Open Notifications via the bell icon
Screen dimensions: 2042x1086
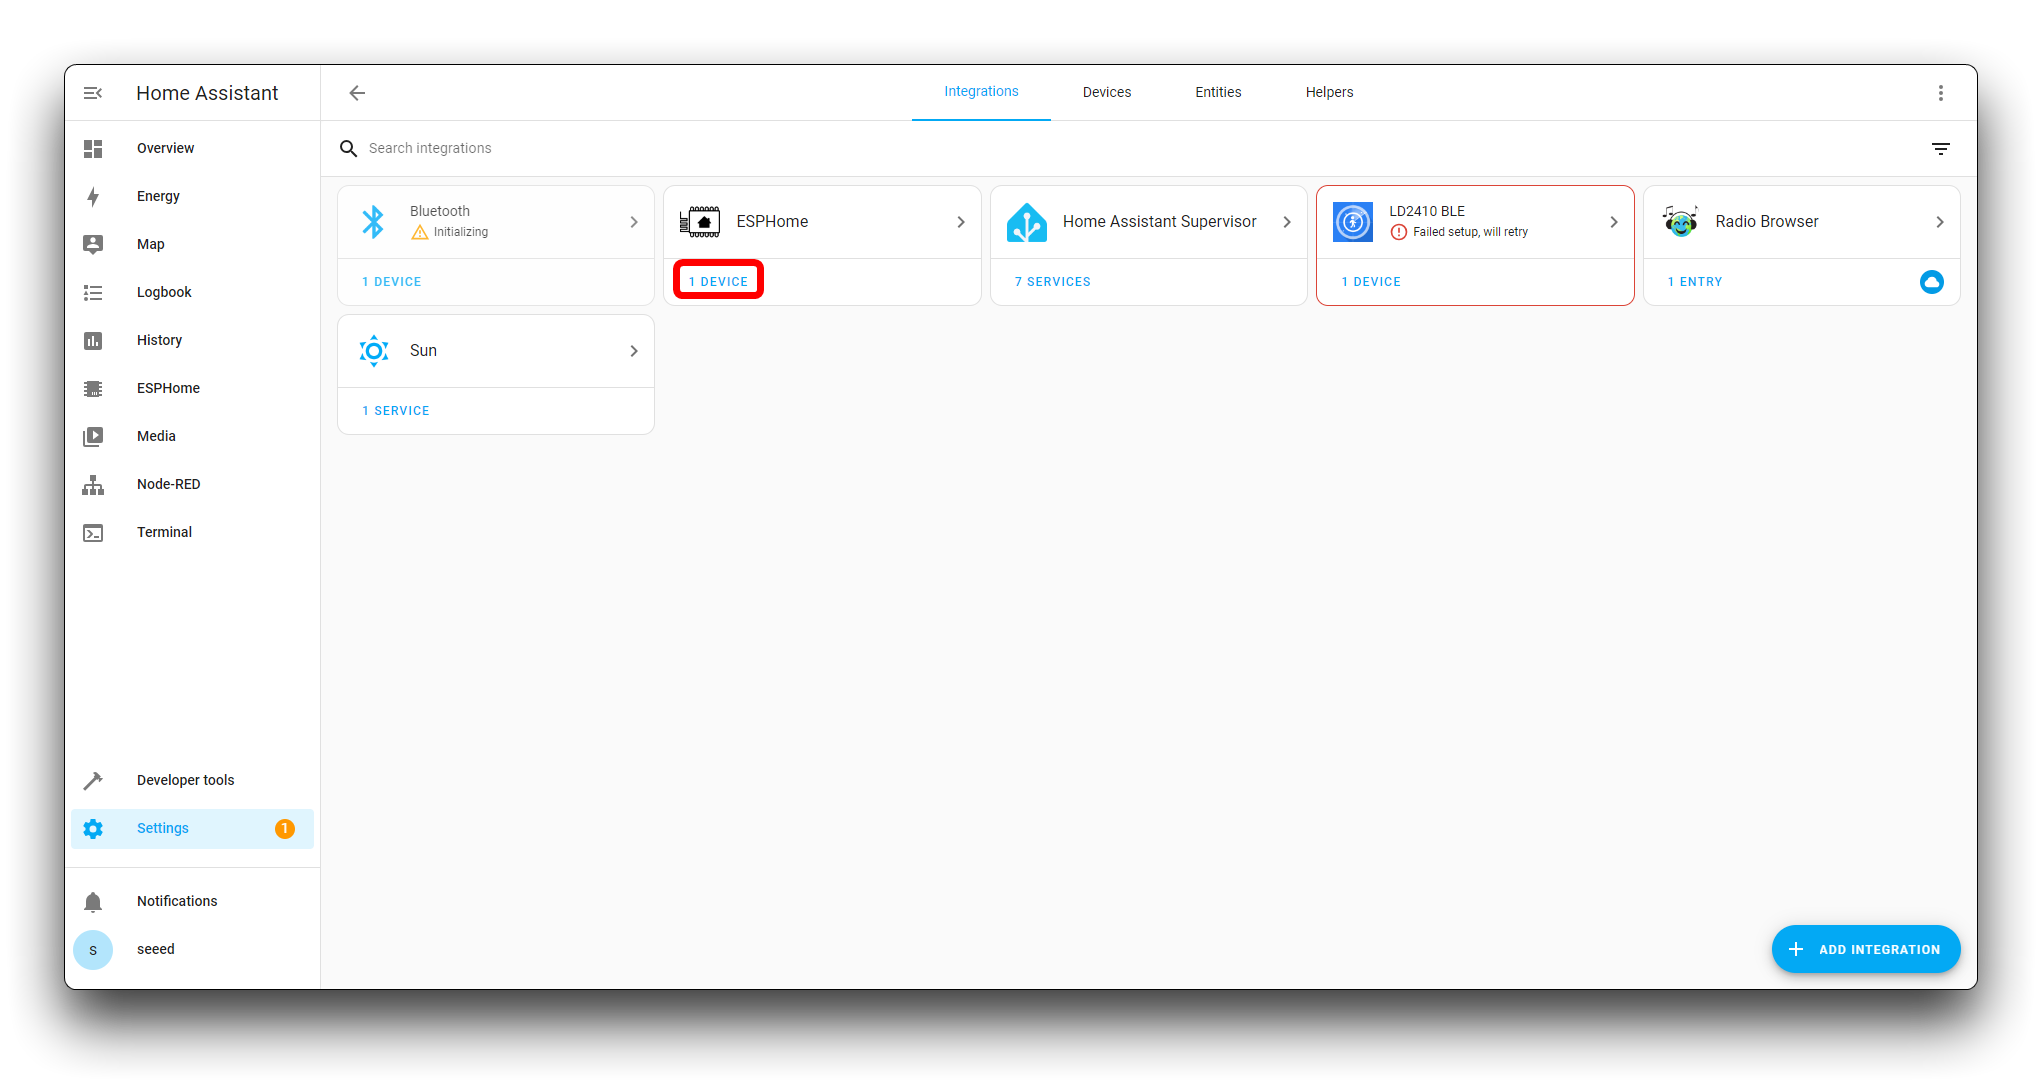[x=93, y=902]
